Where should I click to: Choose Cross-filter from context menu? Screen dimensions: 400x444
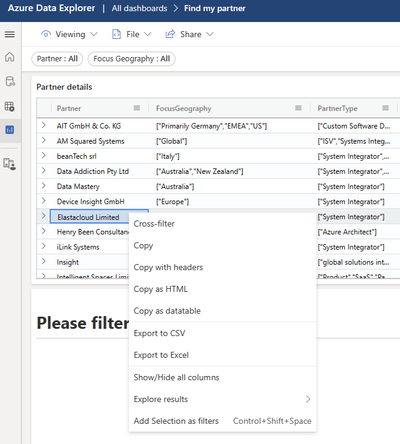(x=222, y=224)
